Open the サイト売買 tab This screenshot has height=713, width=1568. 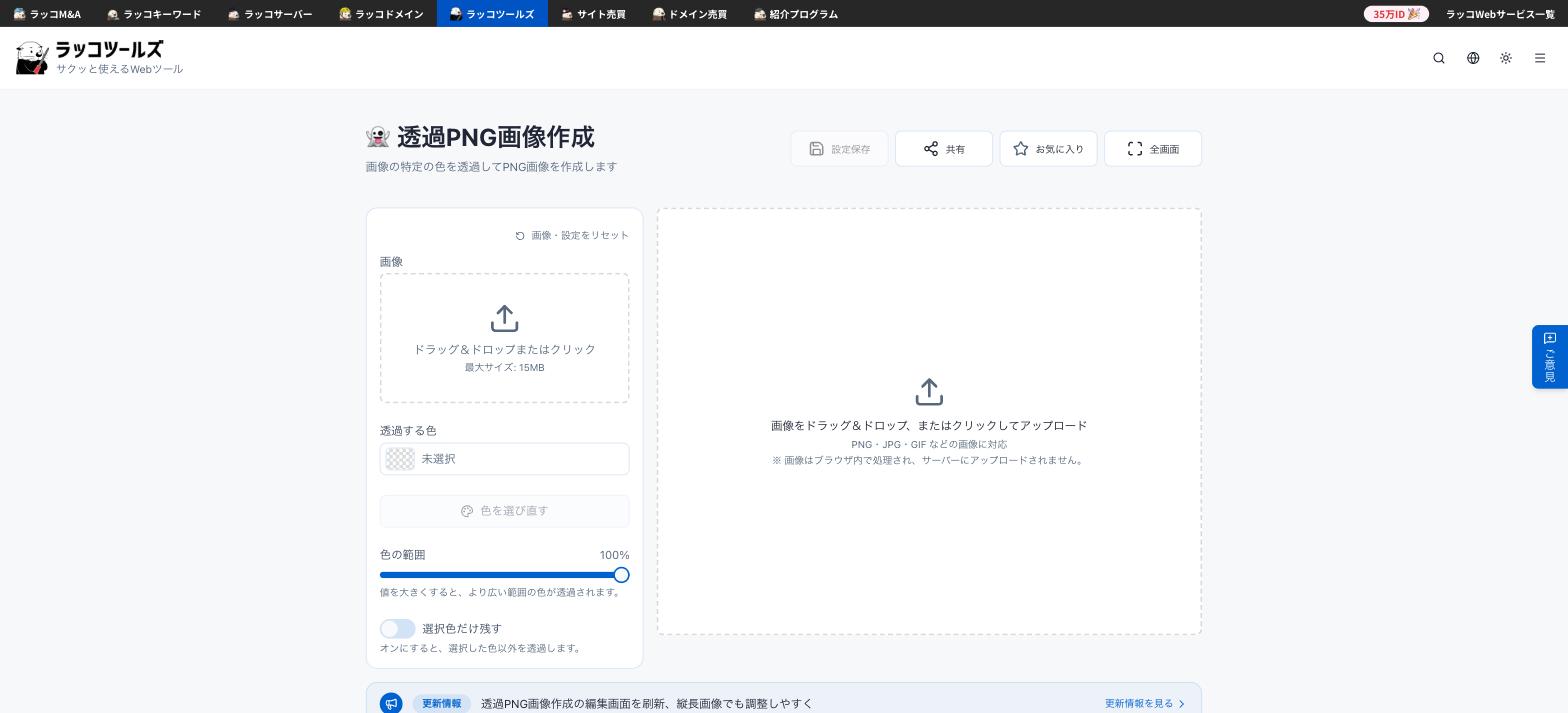click(593, 14)
